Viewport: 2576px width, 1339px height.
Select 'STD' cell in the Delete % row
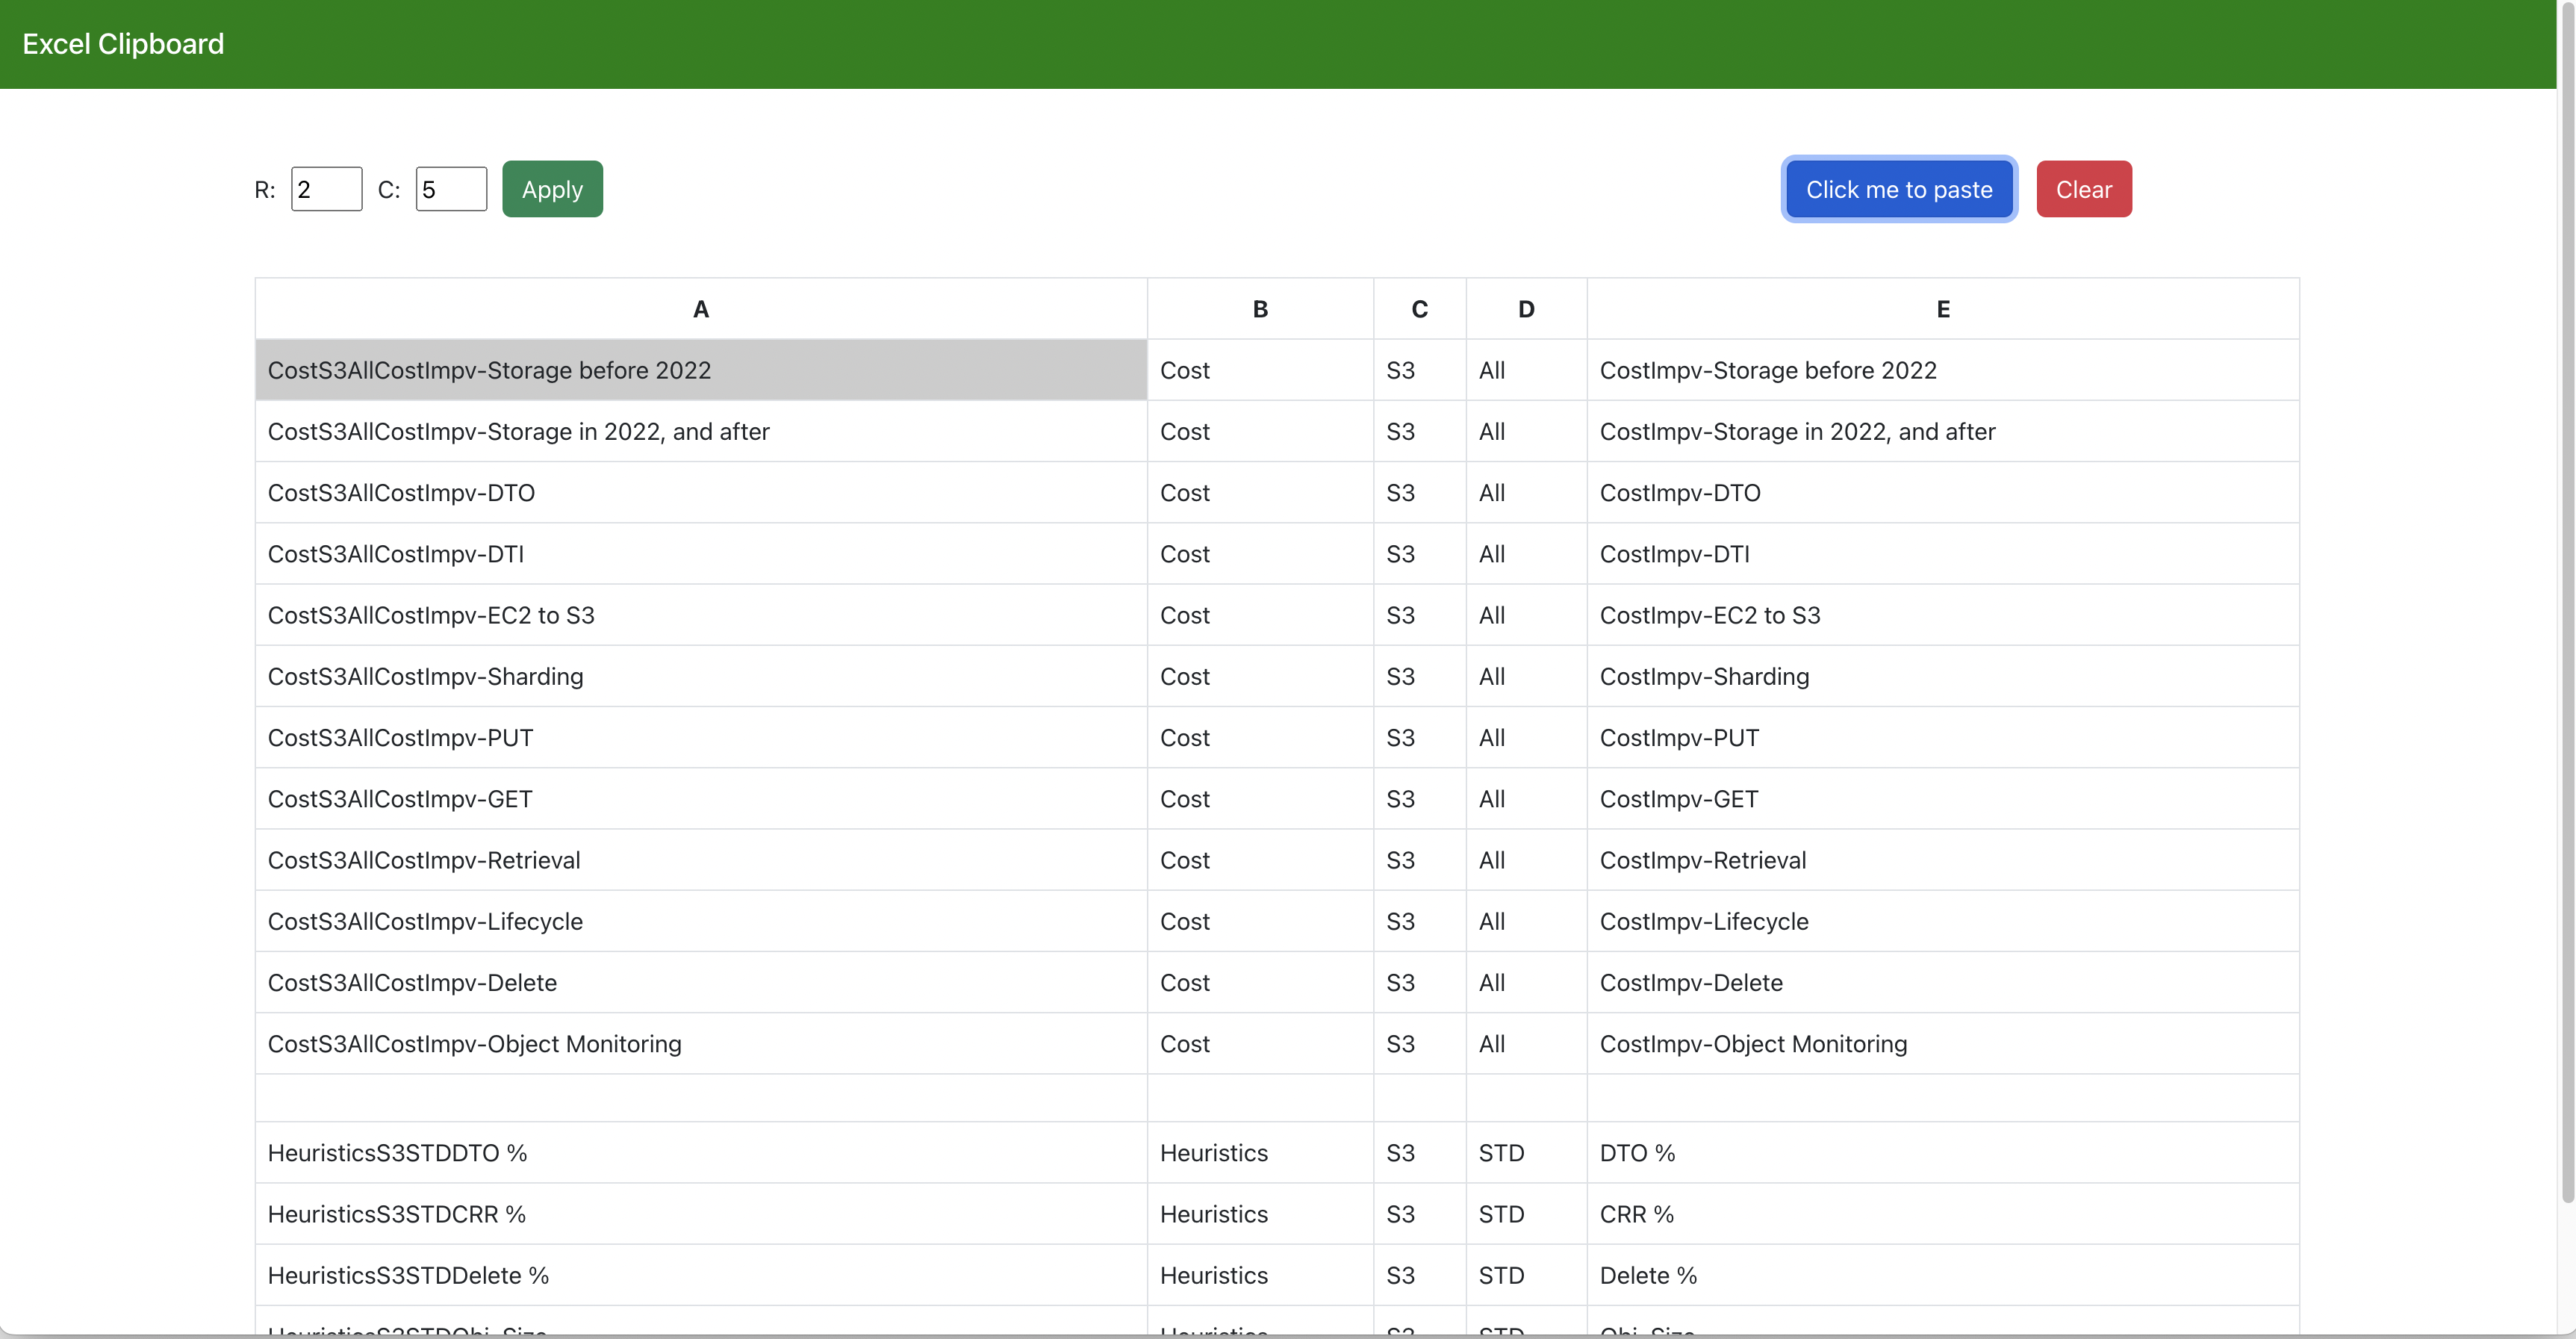click(1526, 1275)
